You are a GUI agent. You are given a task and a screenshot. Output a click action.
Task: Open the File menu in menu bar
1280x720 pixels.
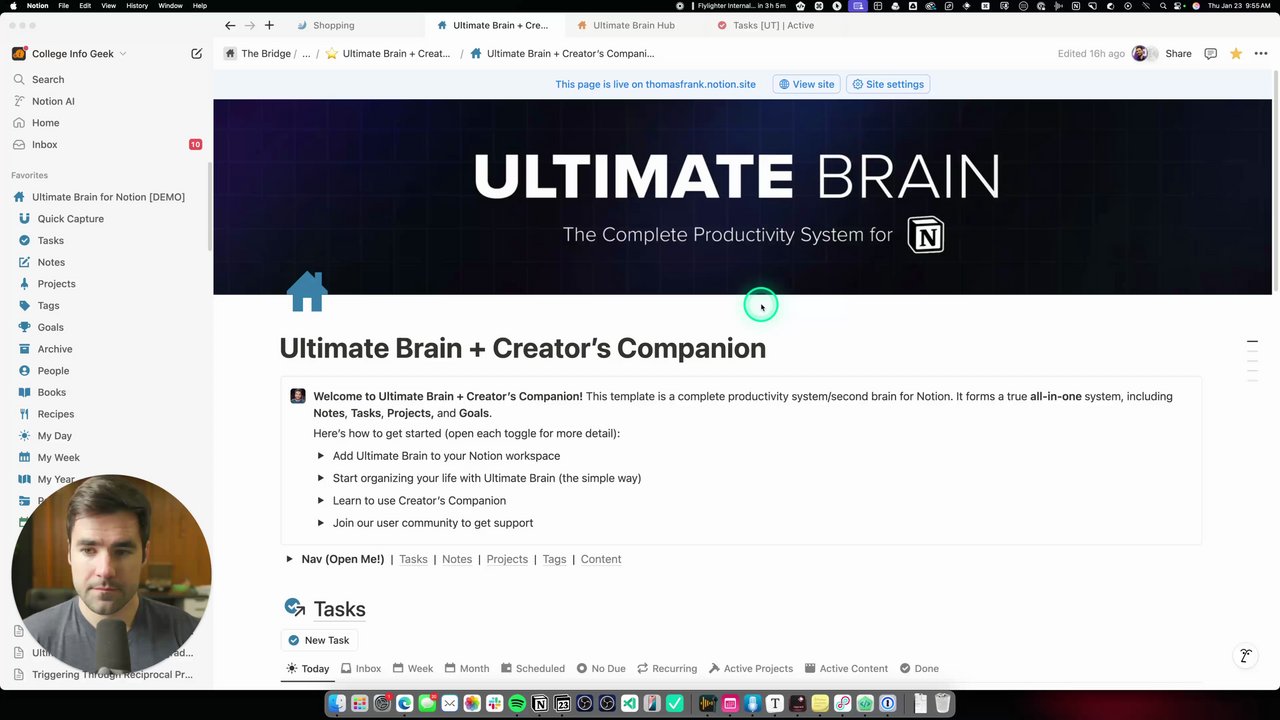tap(64, 6)
